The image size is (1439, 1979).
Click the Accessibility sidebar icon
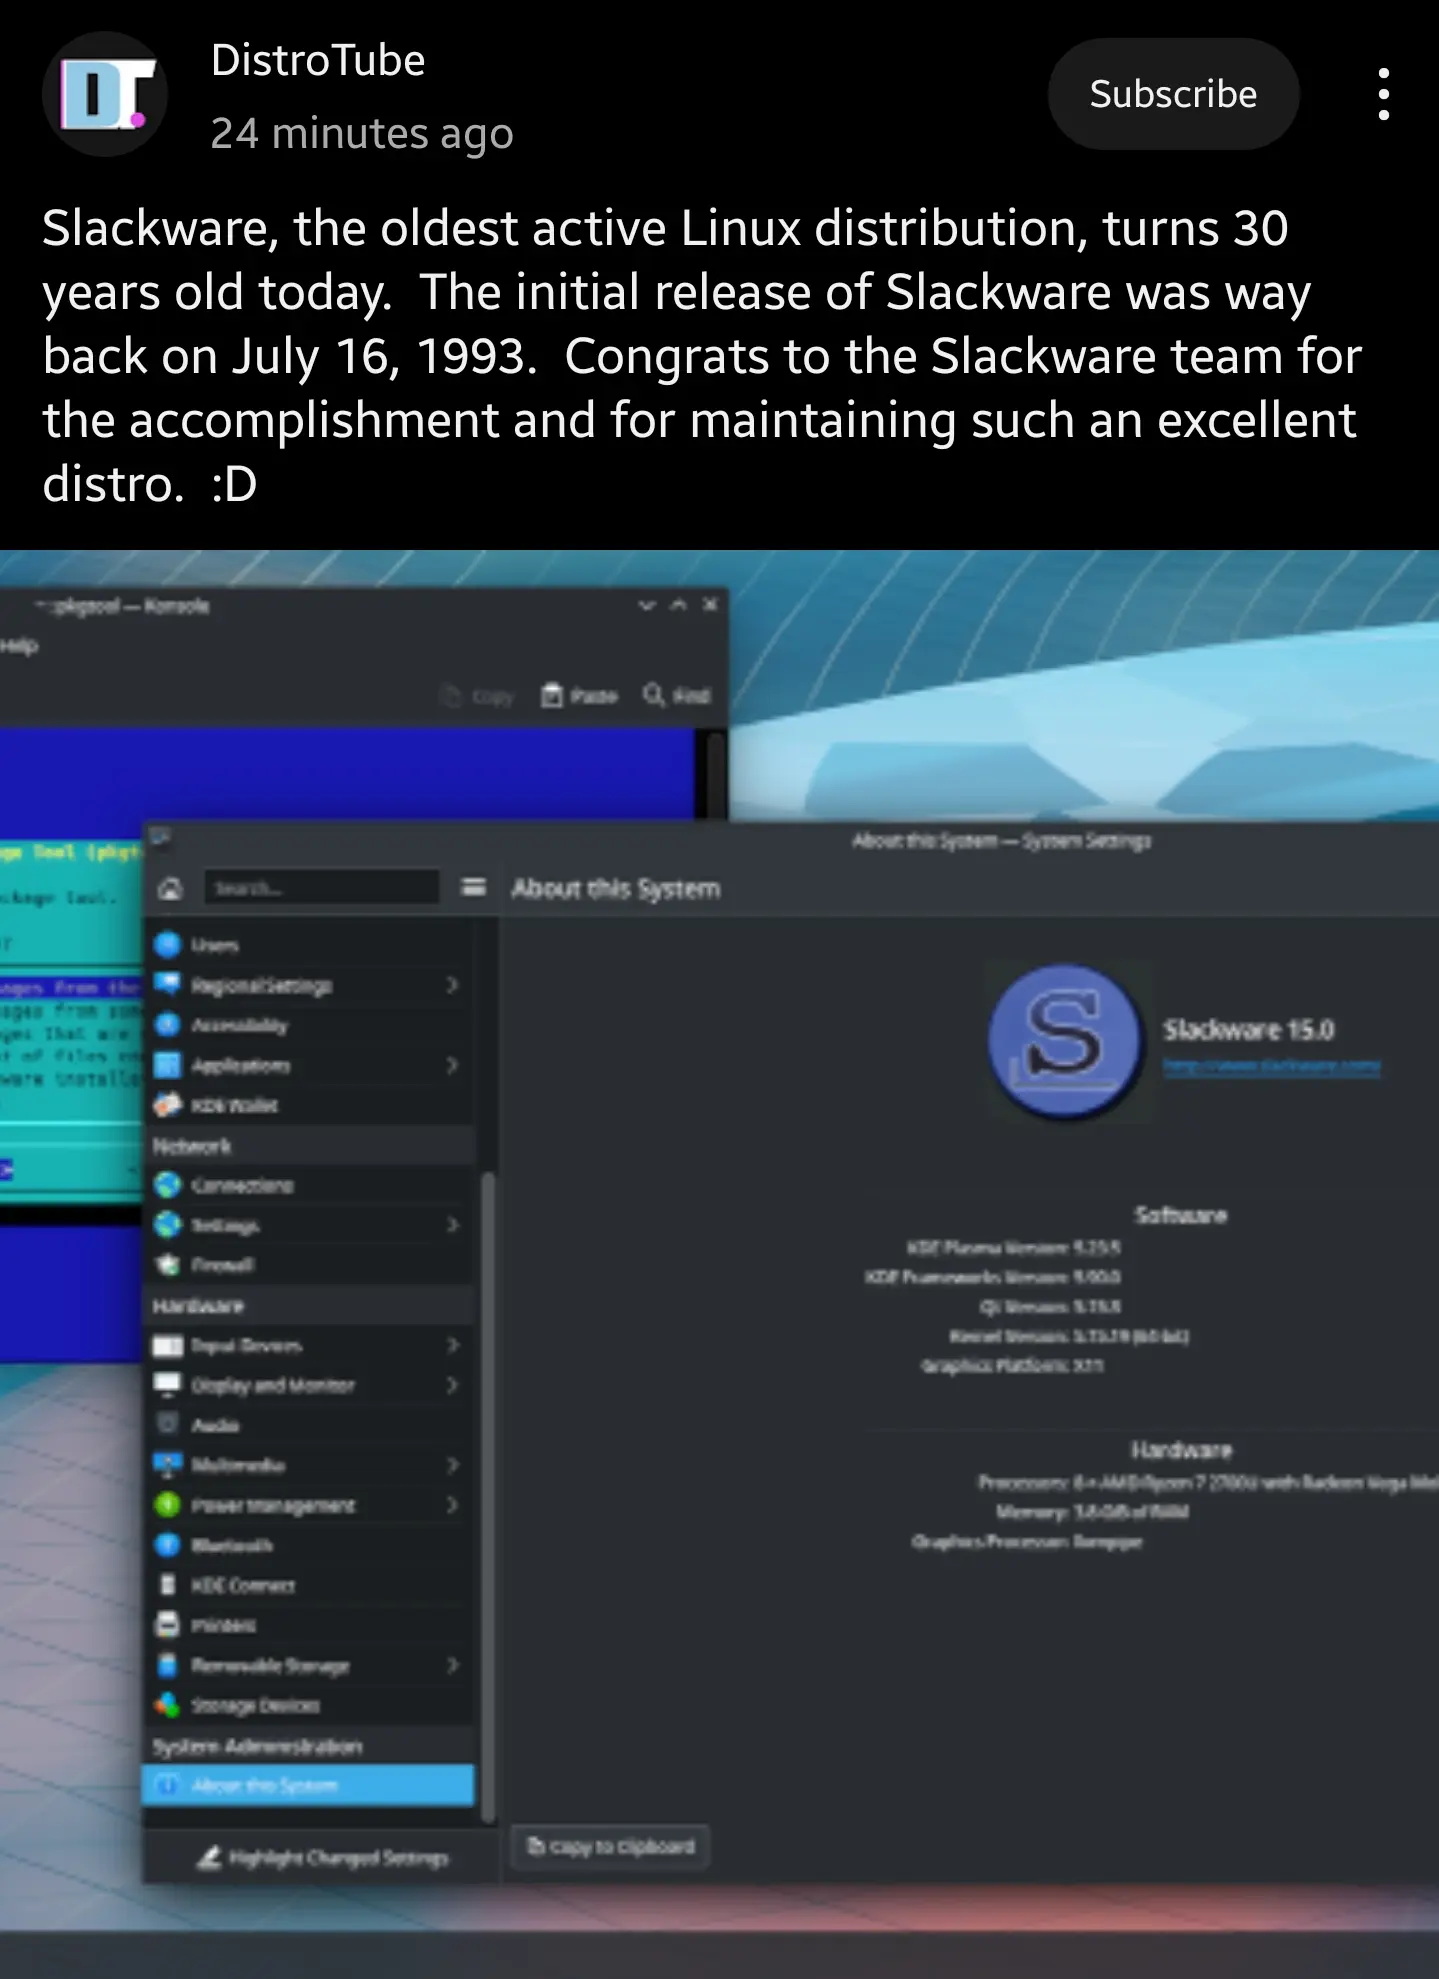pyautogui.click(x=167, y=1024)
